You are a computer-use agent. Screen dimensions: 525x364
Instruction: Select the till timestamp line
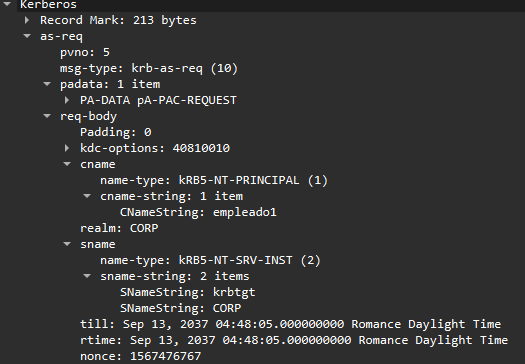(290, 324)
